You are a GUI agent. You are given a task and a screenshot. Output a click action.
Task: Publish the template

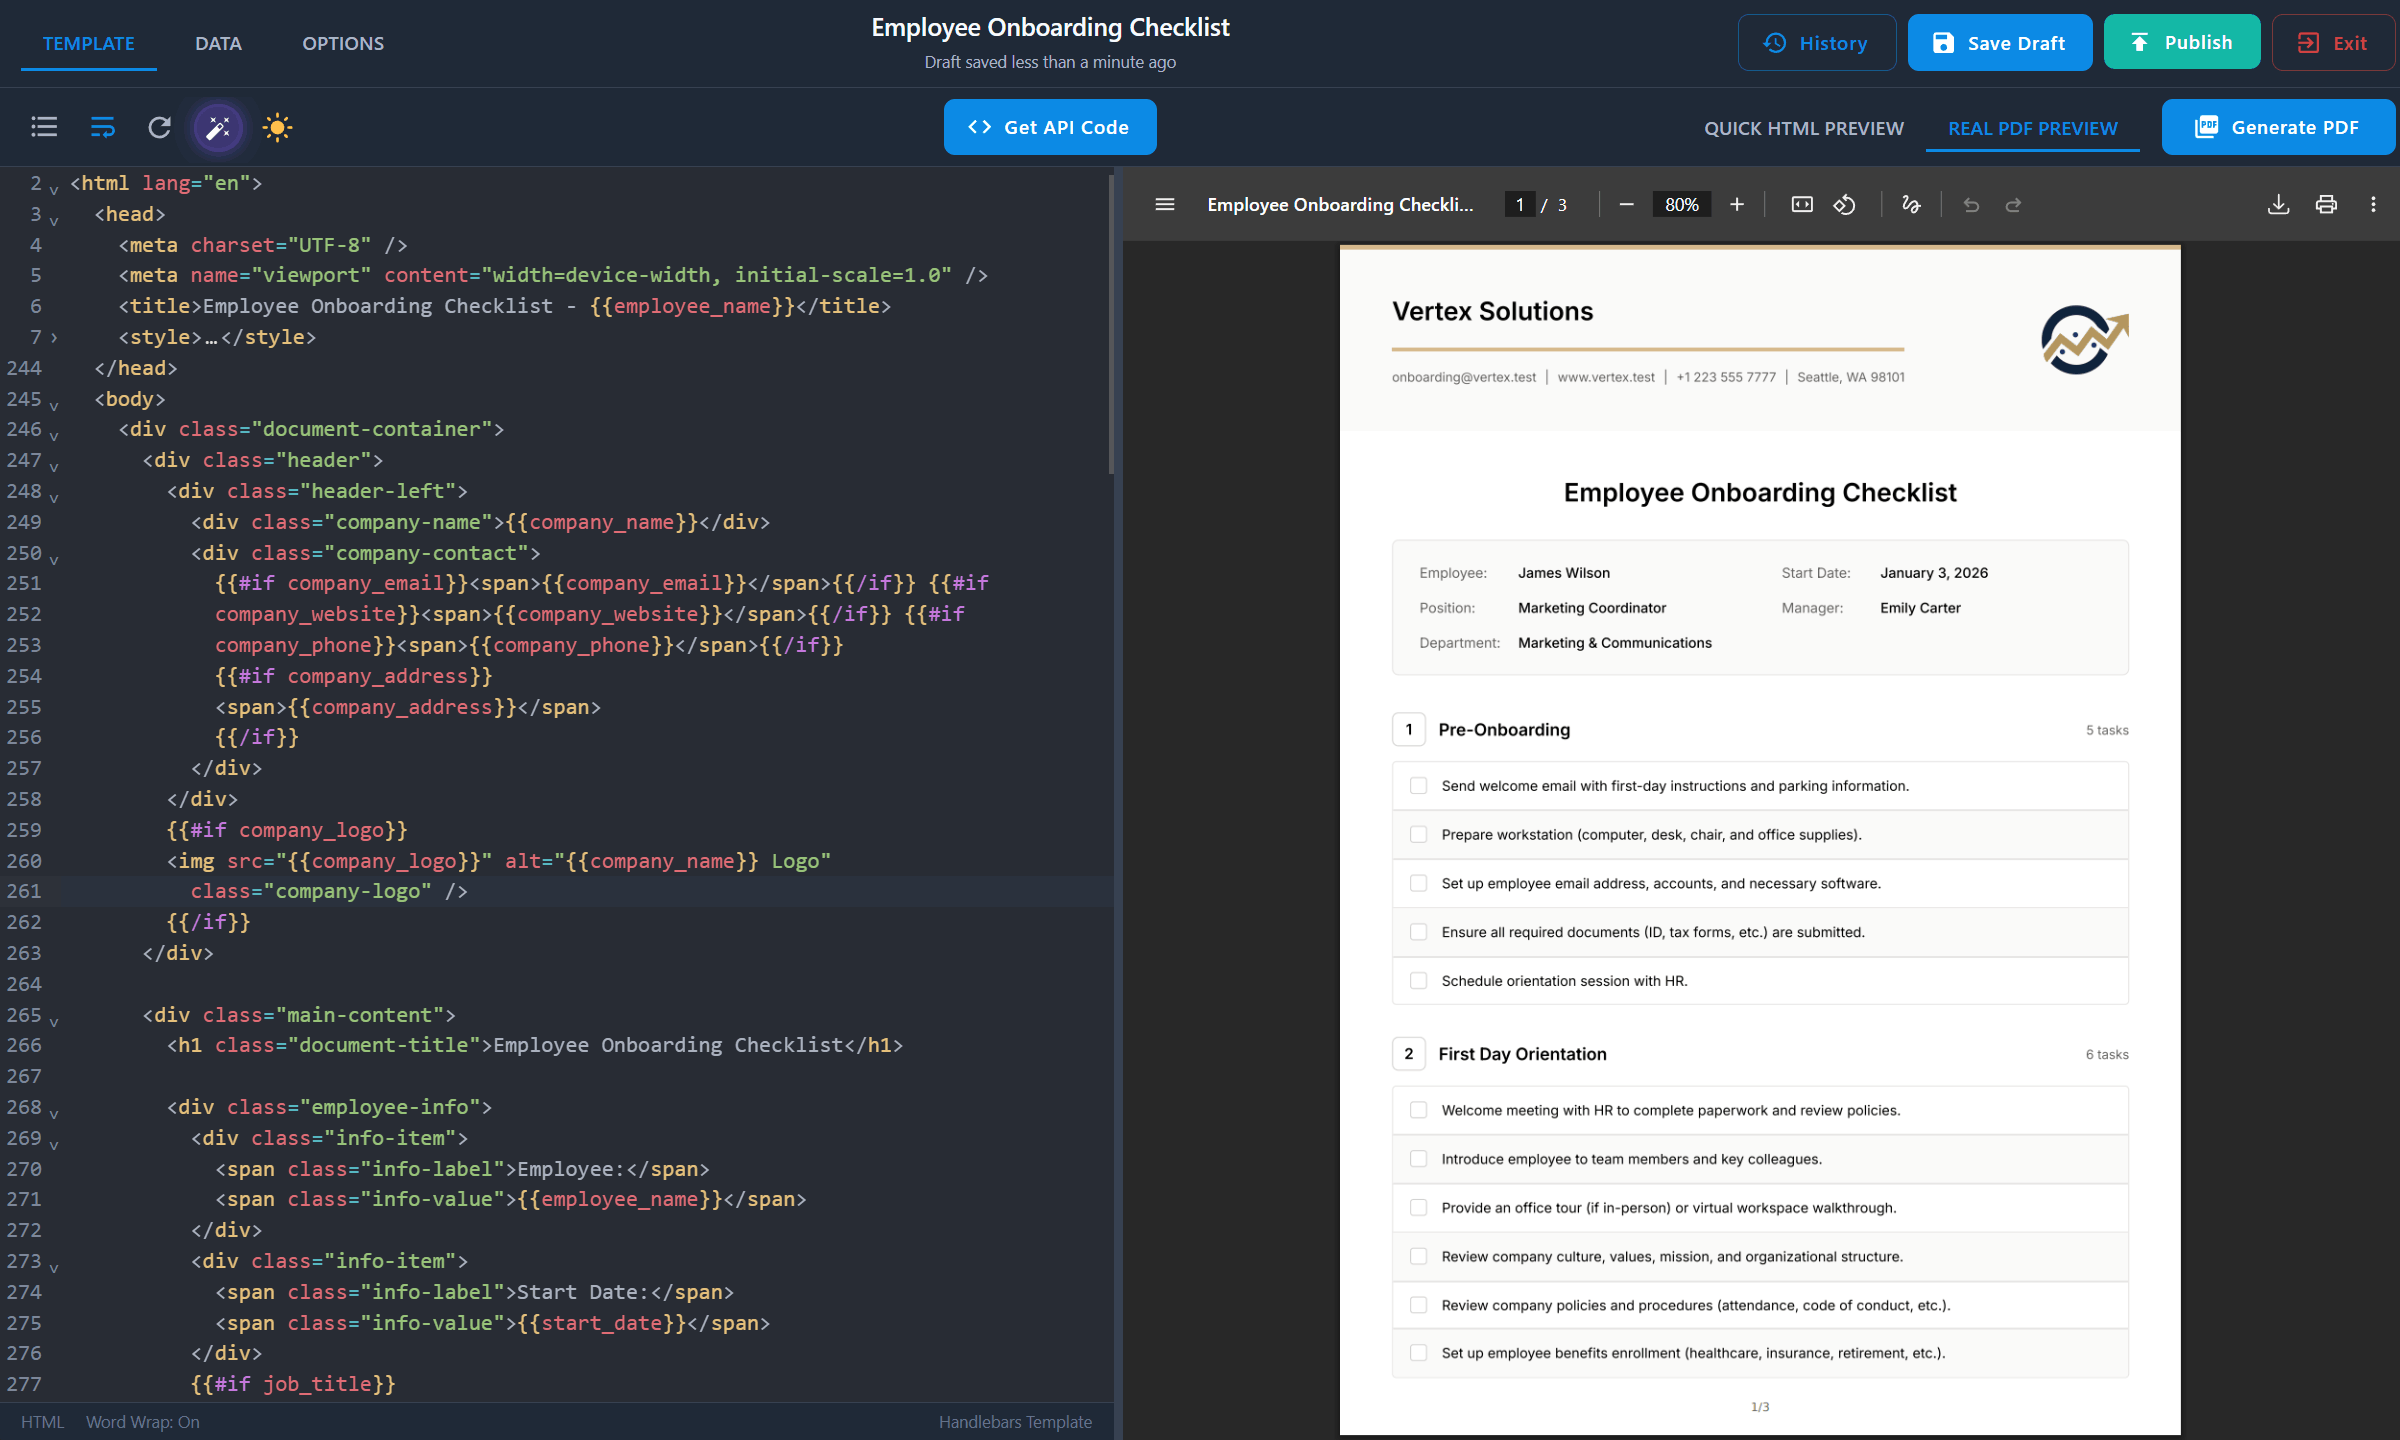[x=2182, y=42]
